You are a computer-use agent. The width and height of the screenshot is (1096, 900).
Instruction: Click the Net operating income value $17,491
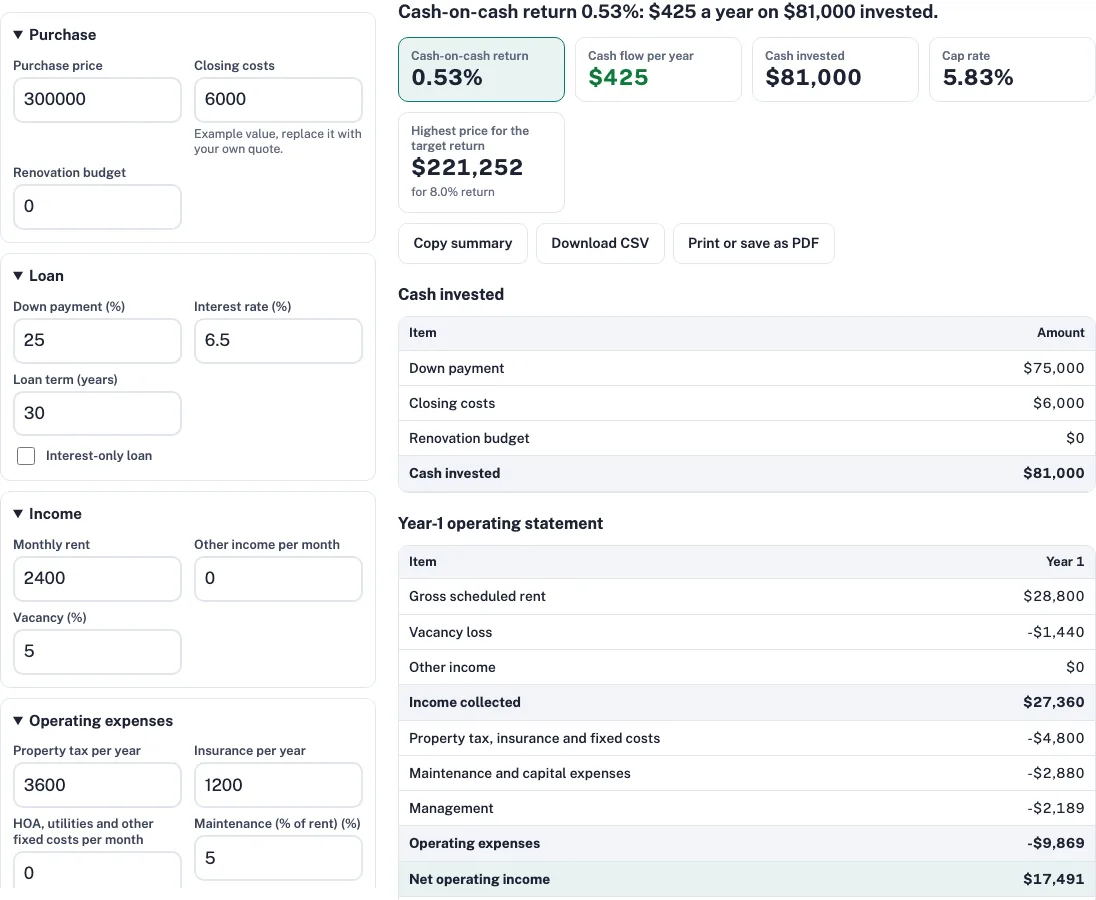coord(1053,879)
